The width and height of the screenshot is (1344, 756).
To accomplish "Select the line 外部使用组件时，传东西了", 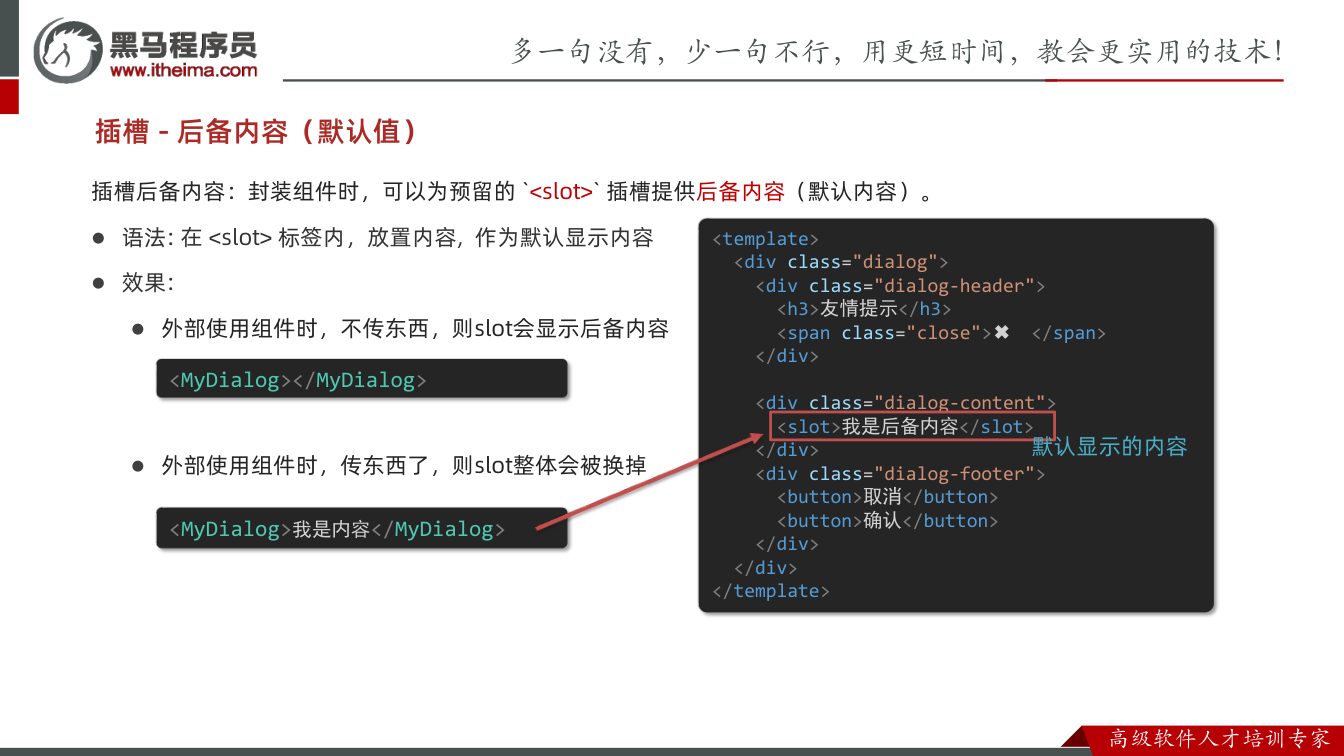I will pos(403,465).
